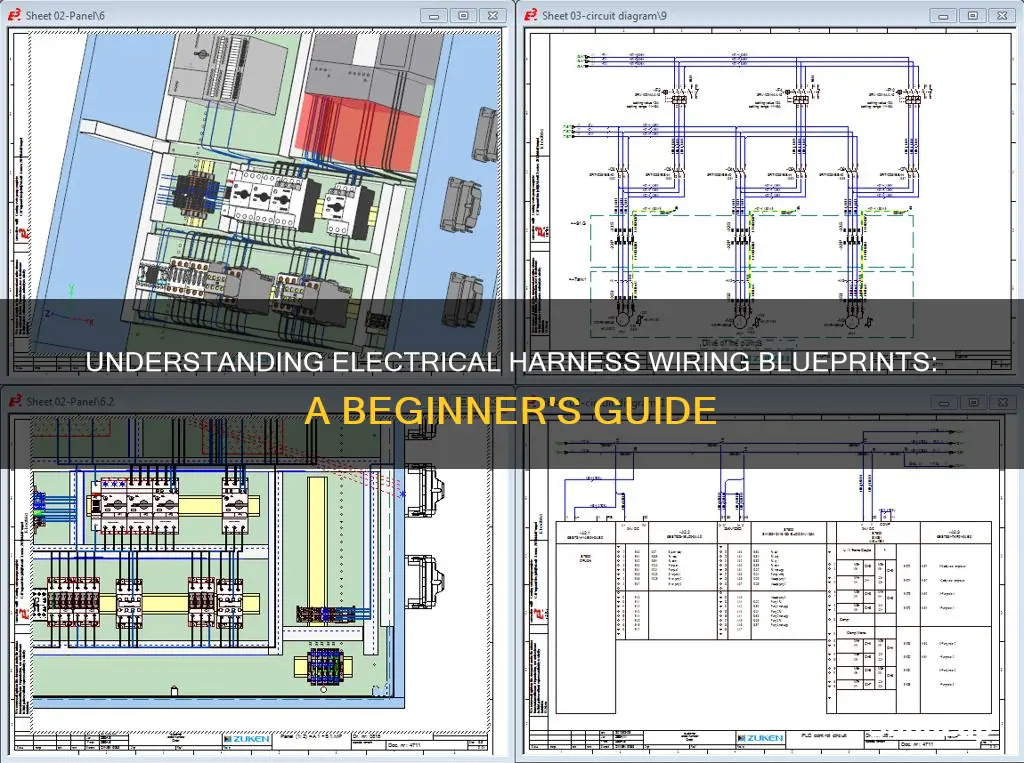
Task: Click E3 logo icon of Sheet 03-circuit diagram\9 window
Action: pos(532,15)
